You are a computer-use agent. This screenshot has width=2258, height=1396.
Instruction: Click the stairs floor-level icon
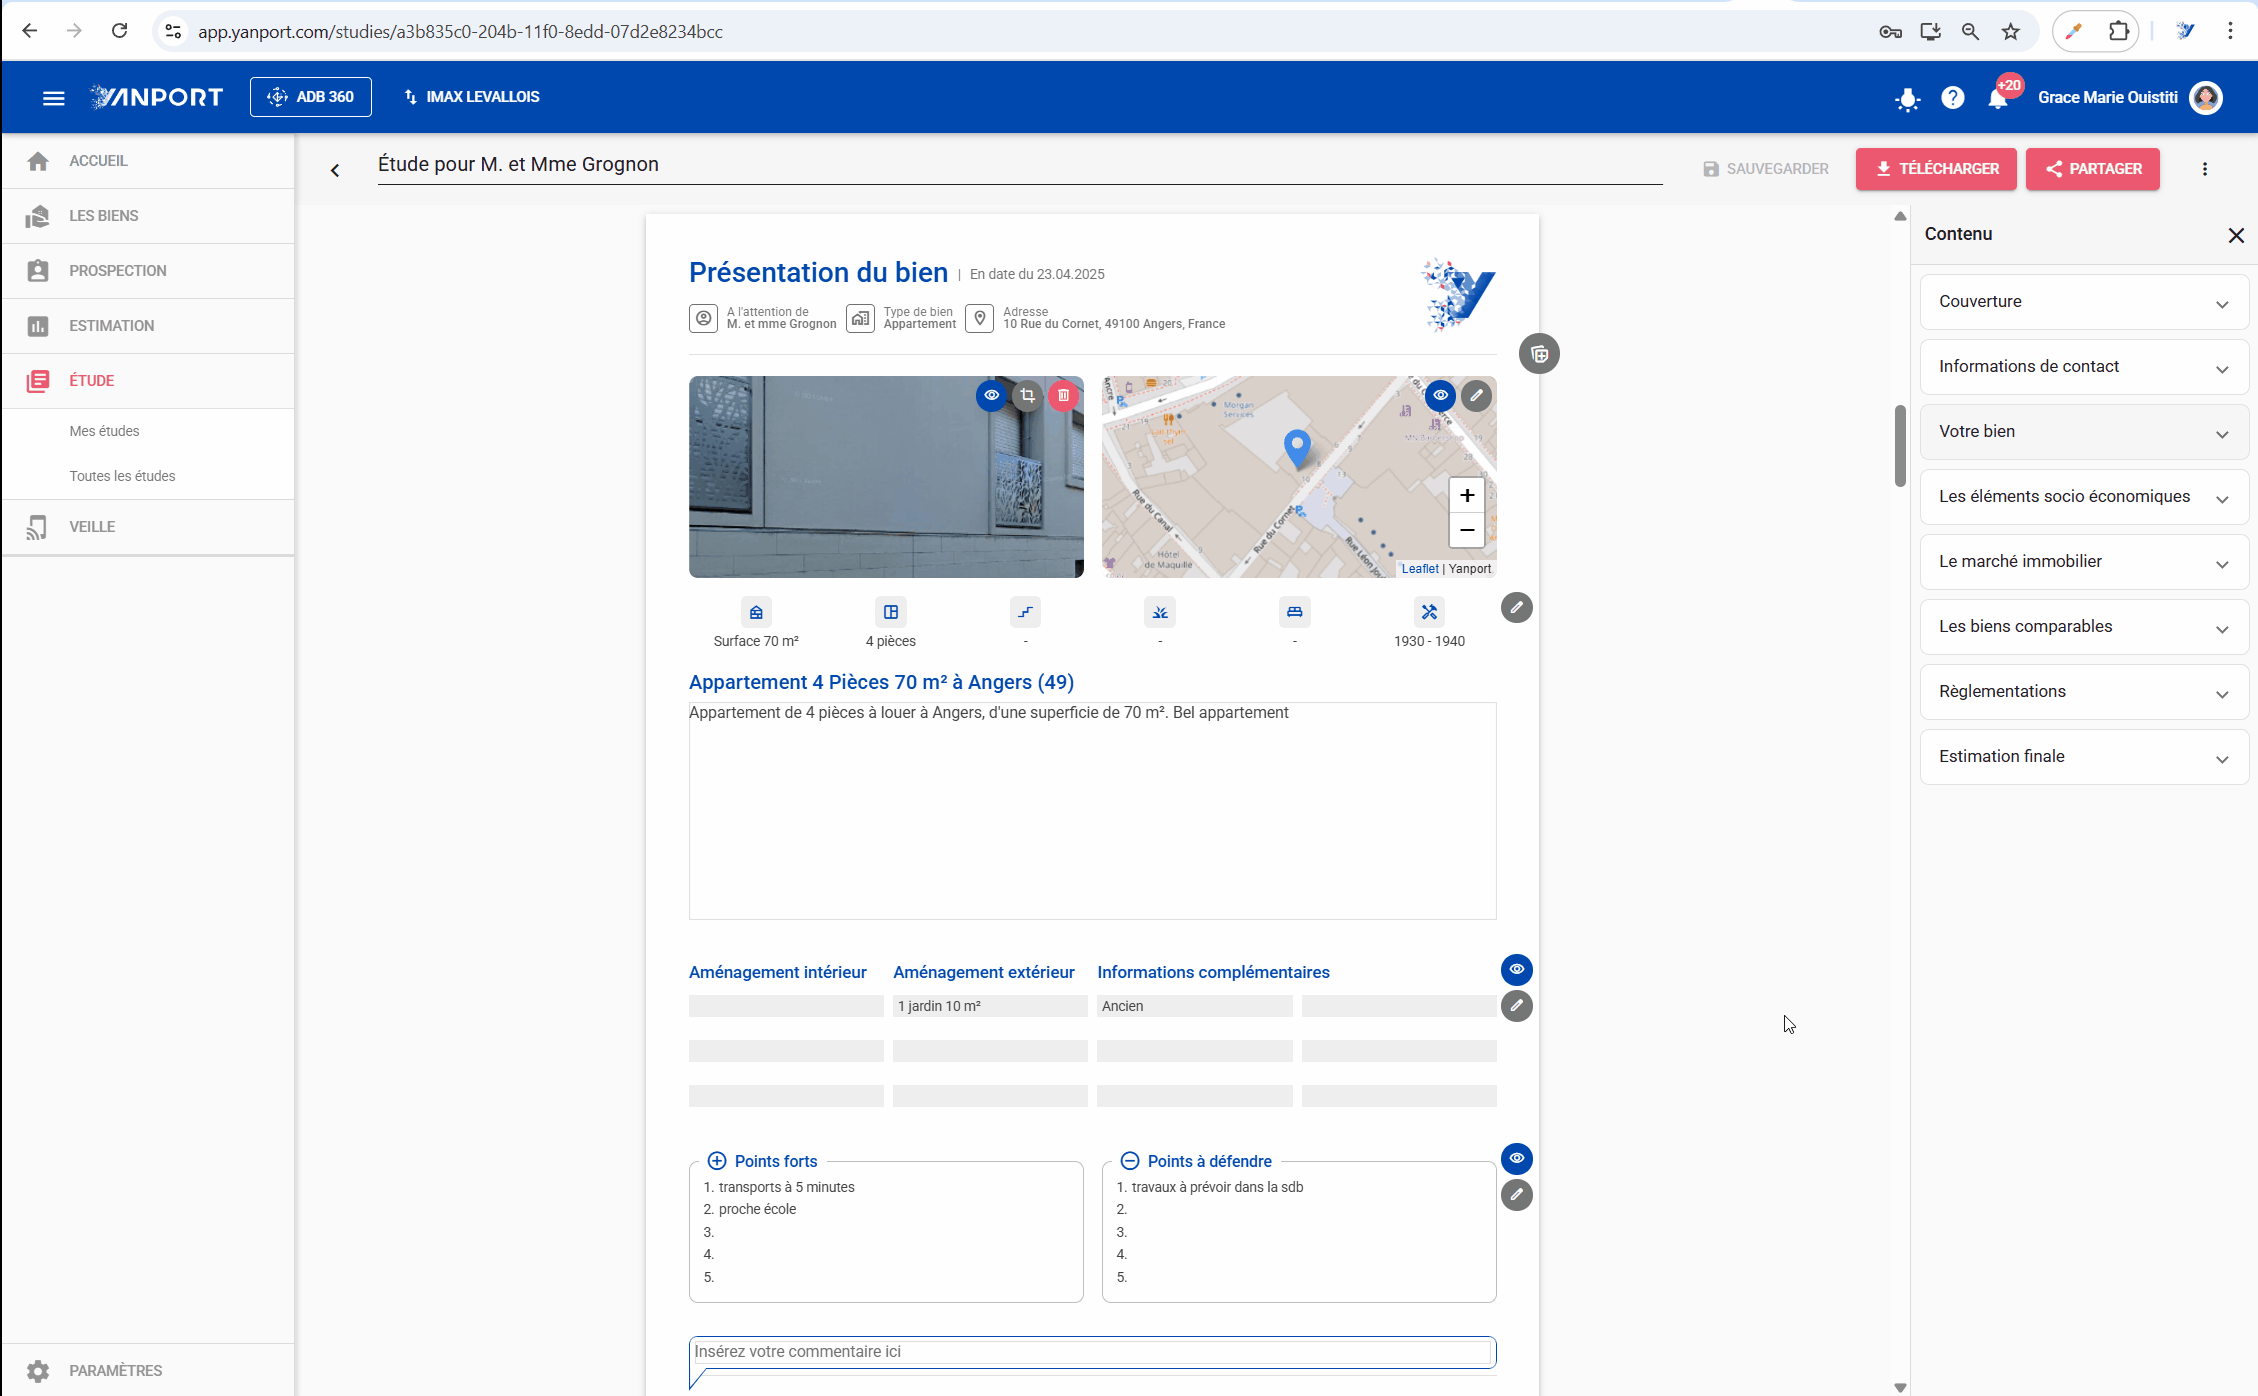pos(1025,612)
